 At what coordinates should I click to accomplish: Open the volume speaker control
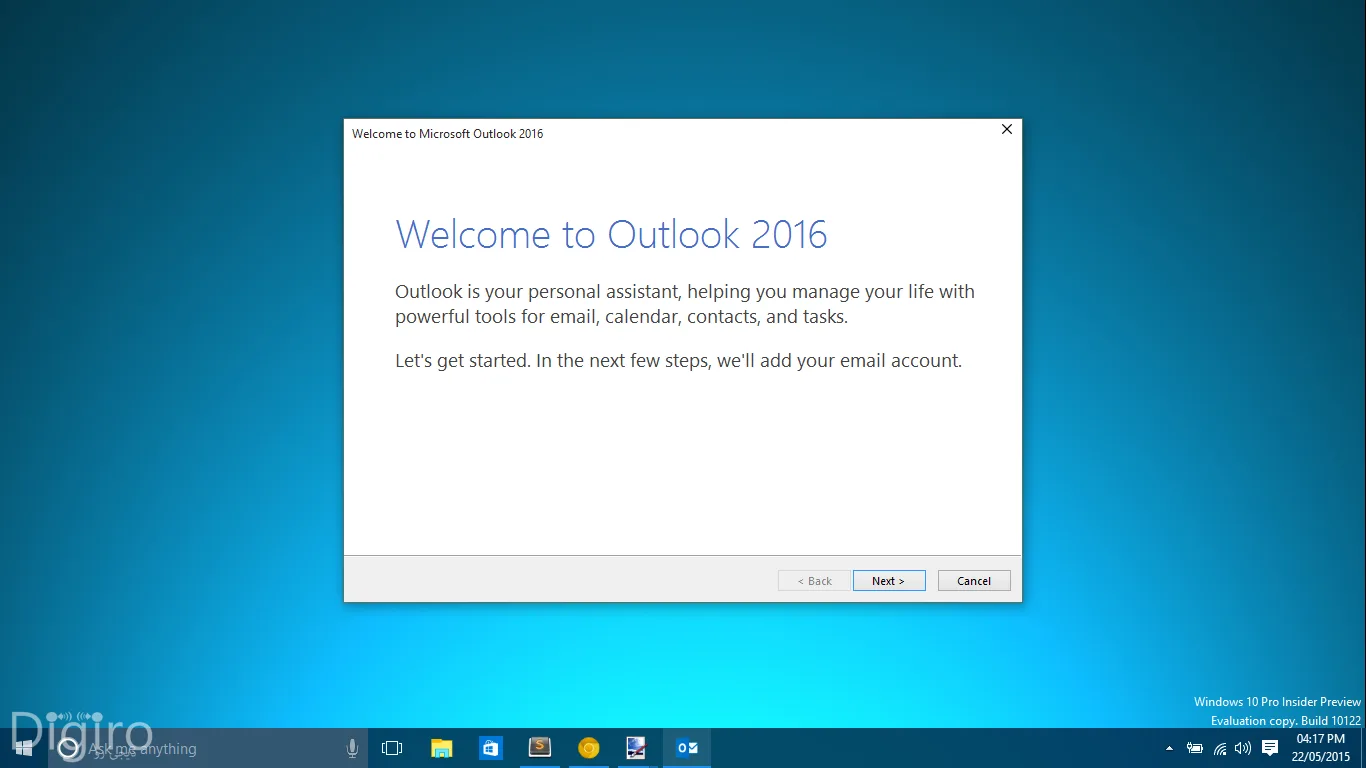1243,748
